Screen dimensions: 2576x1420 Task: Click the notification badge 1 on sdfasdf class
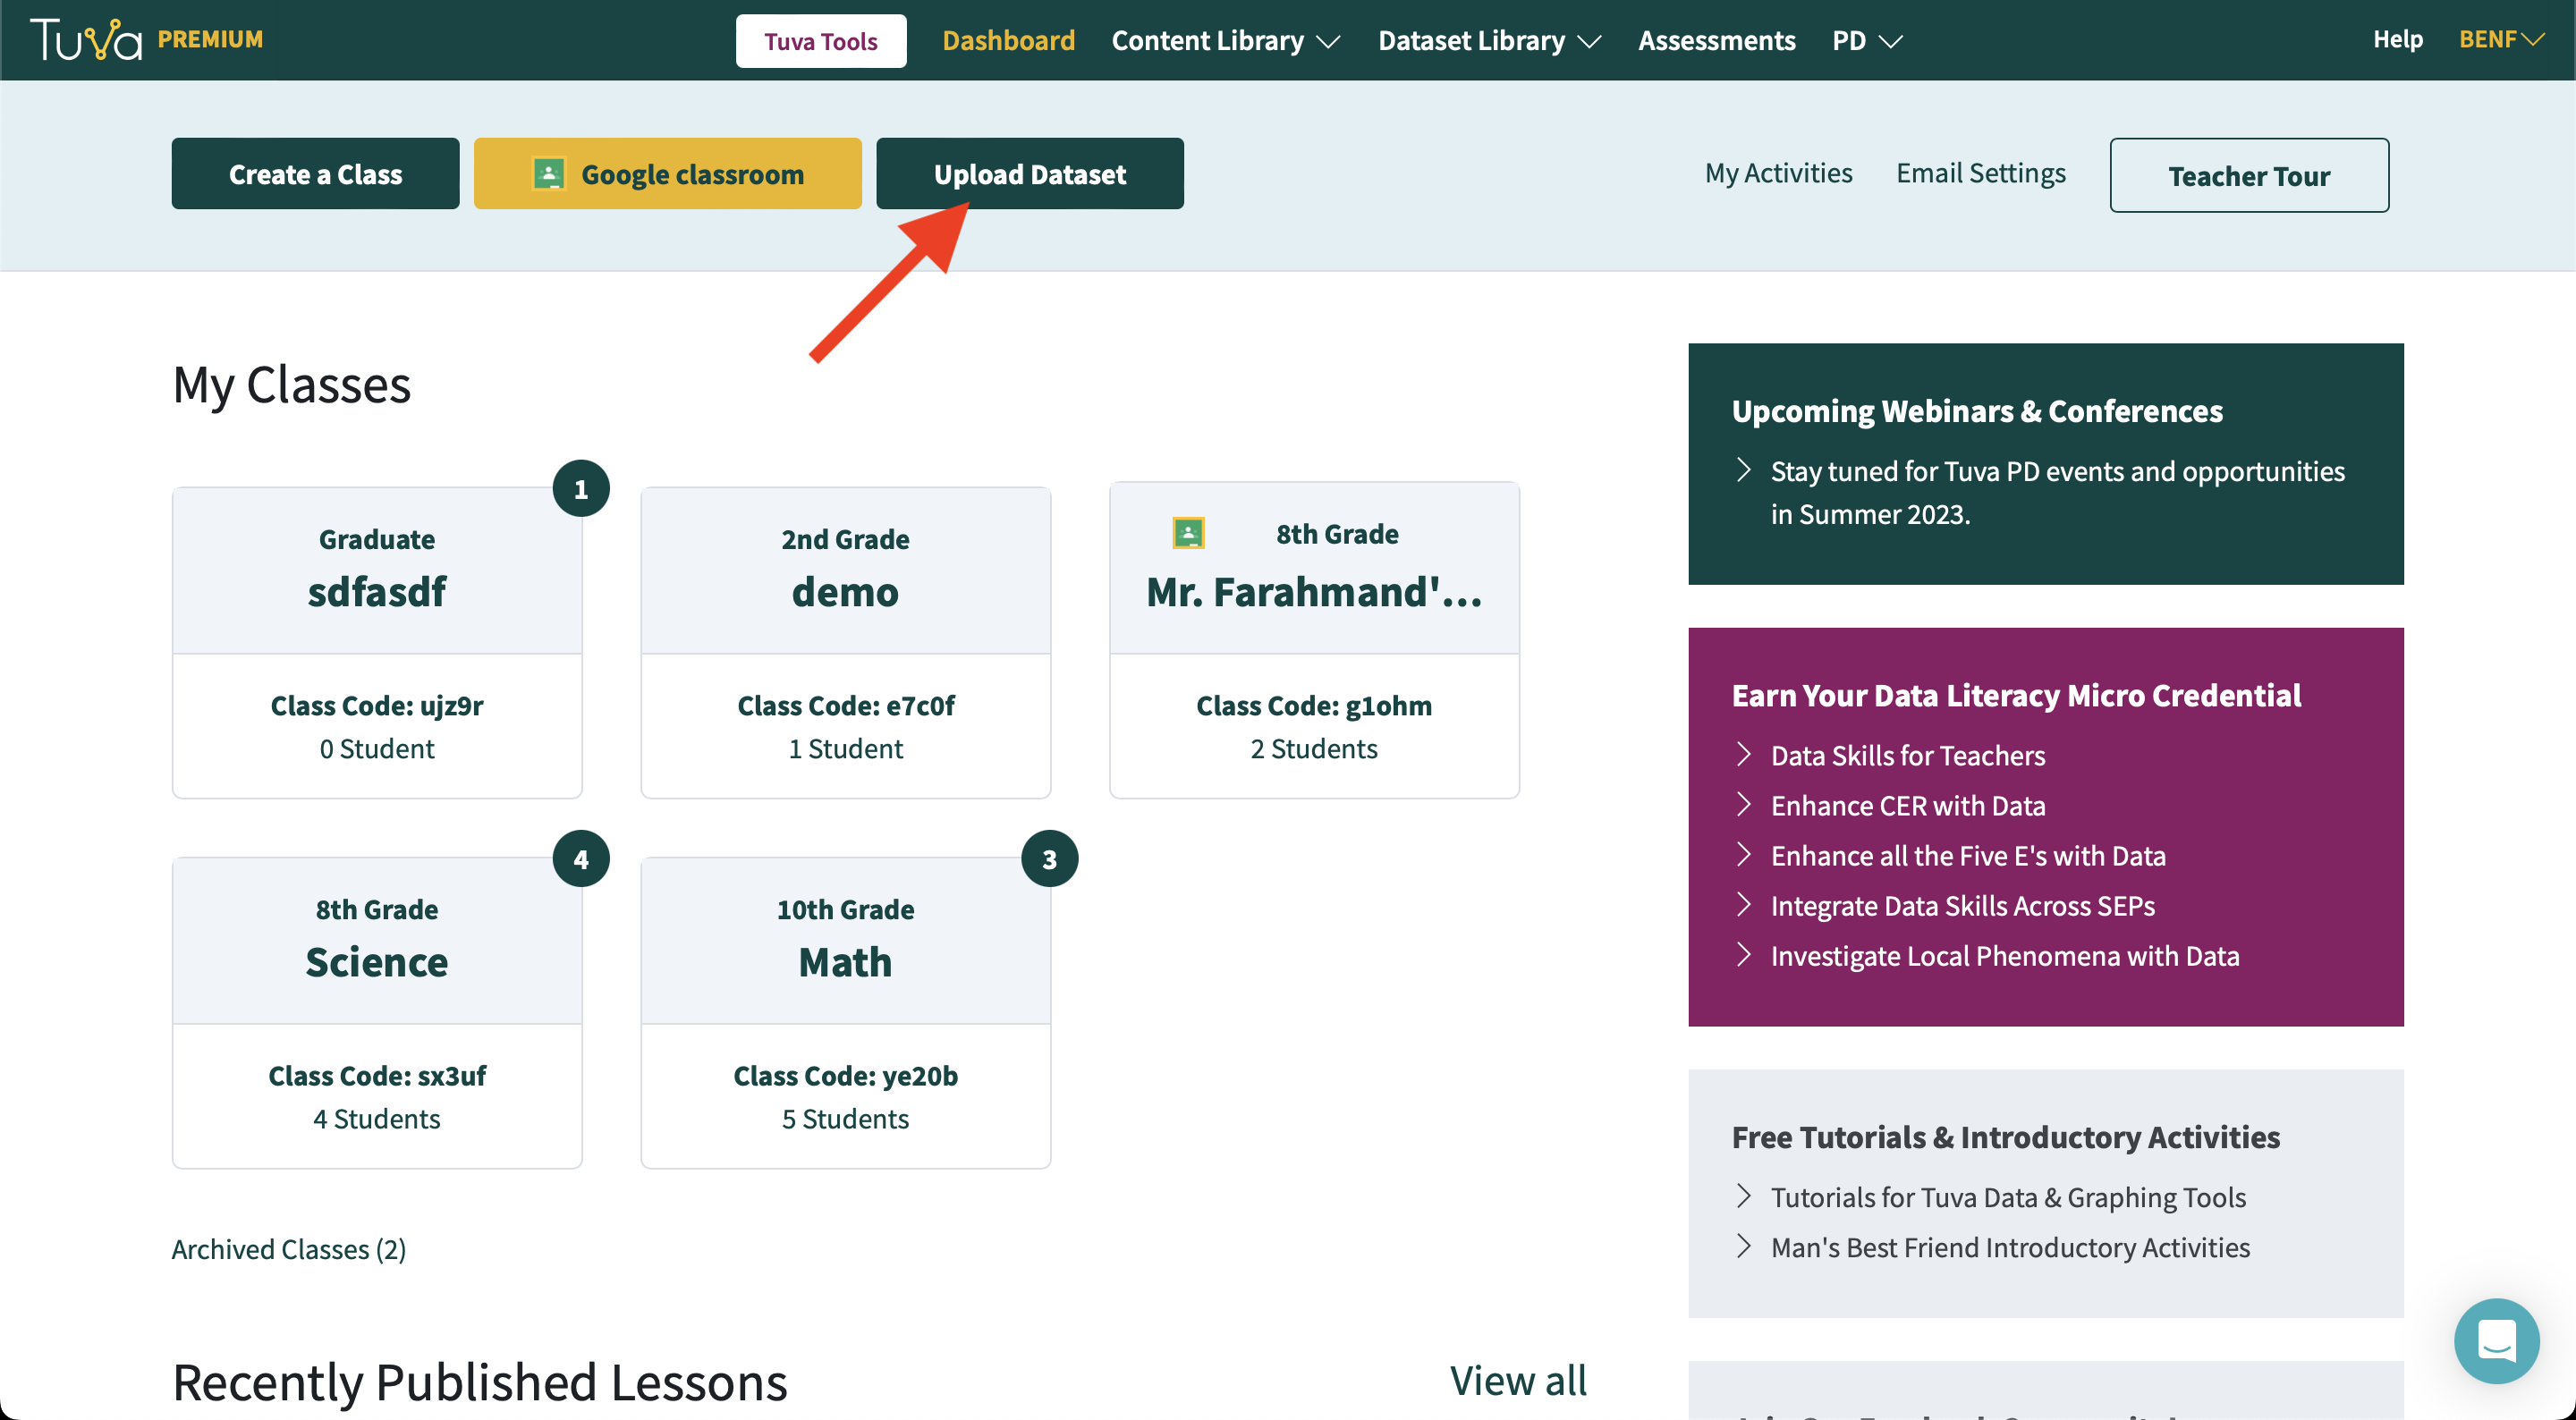(581, 489)
